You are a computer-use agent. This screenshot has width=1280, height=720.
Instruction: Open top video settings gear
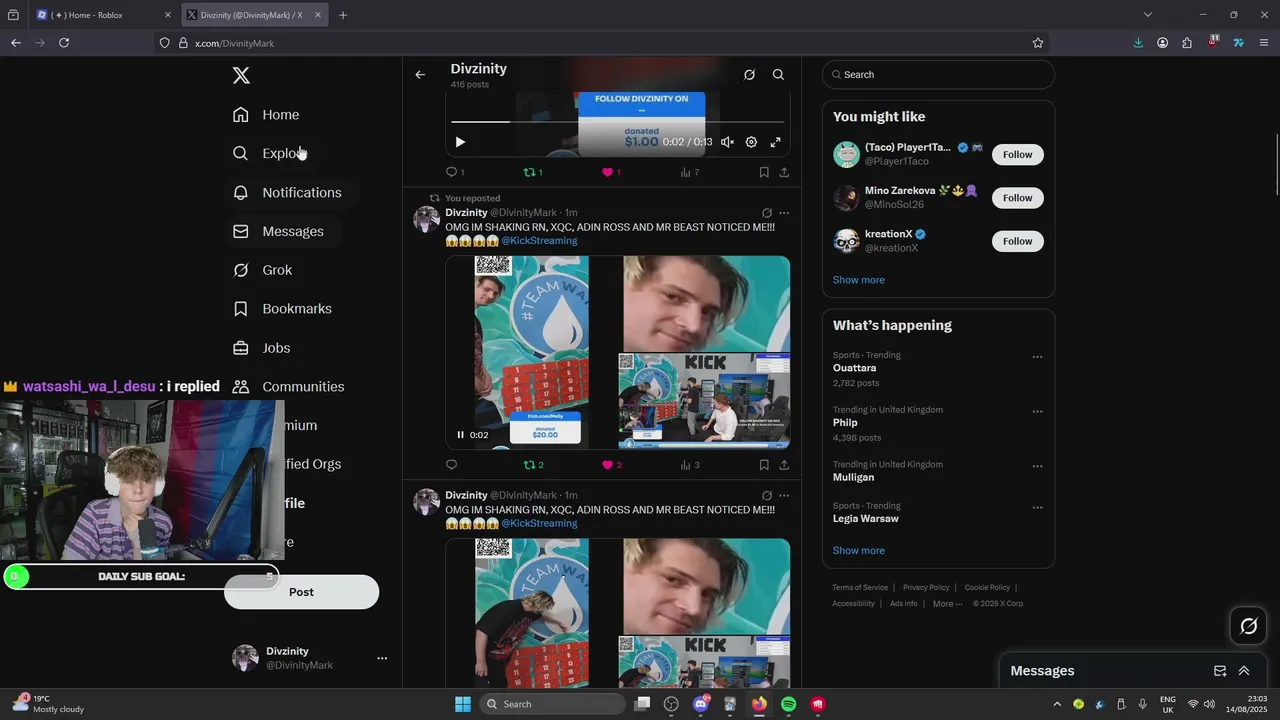[x=751, y=142]
